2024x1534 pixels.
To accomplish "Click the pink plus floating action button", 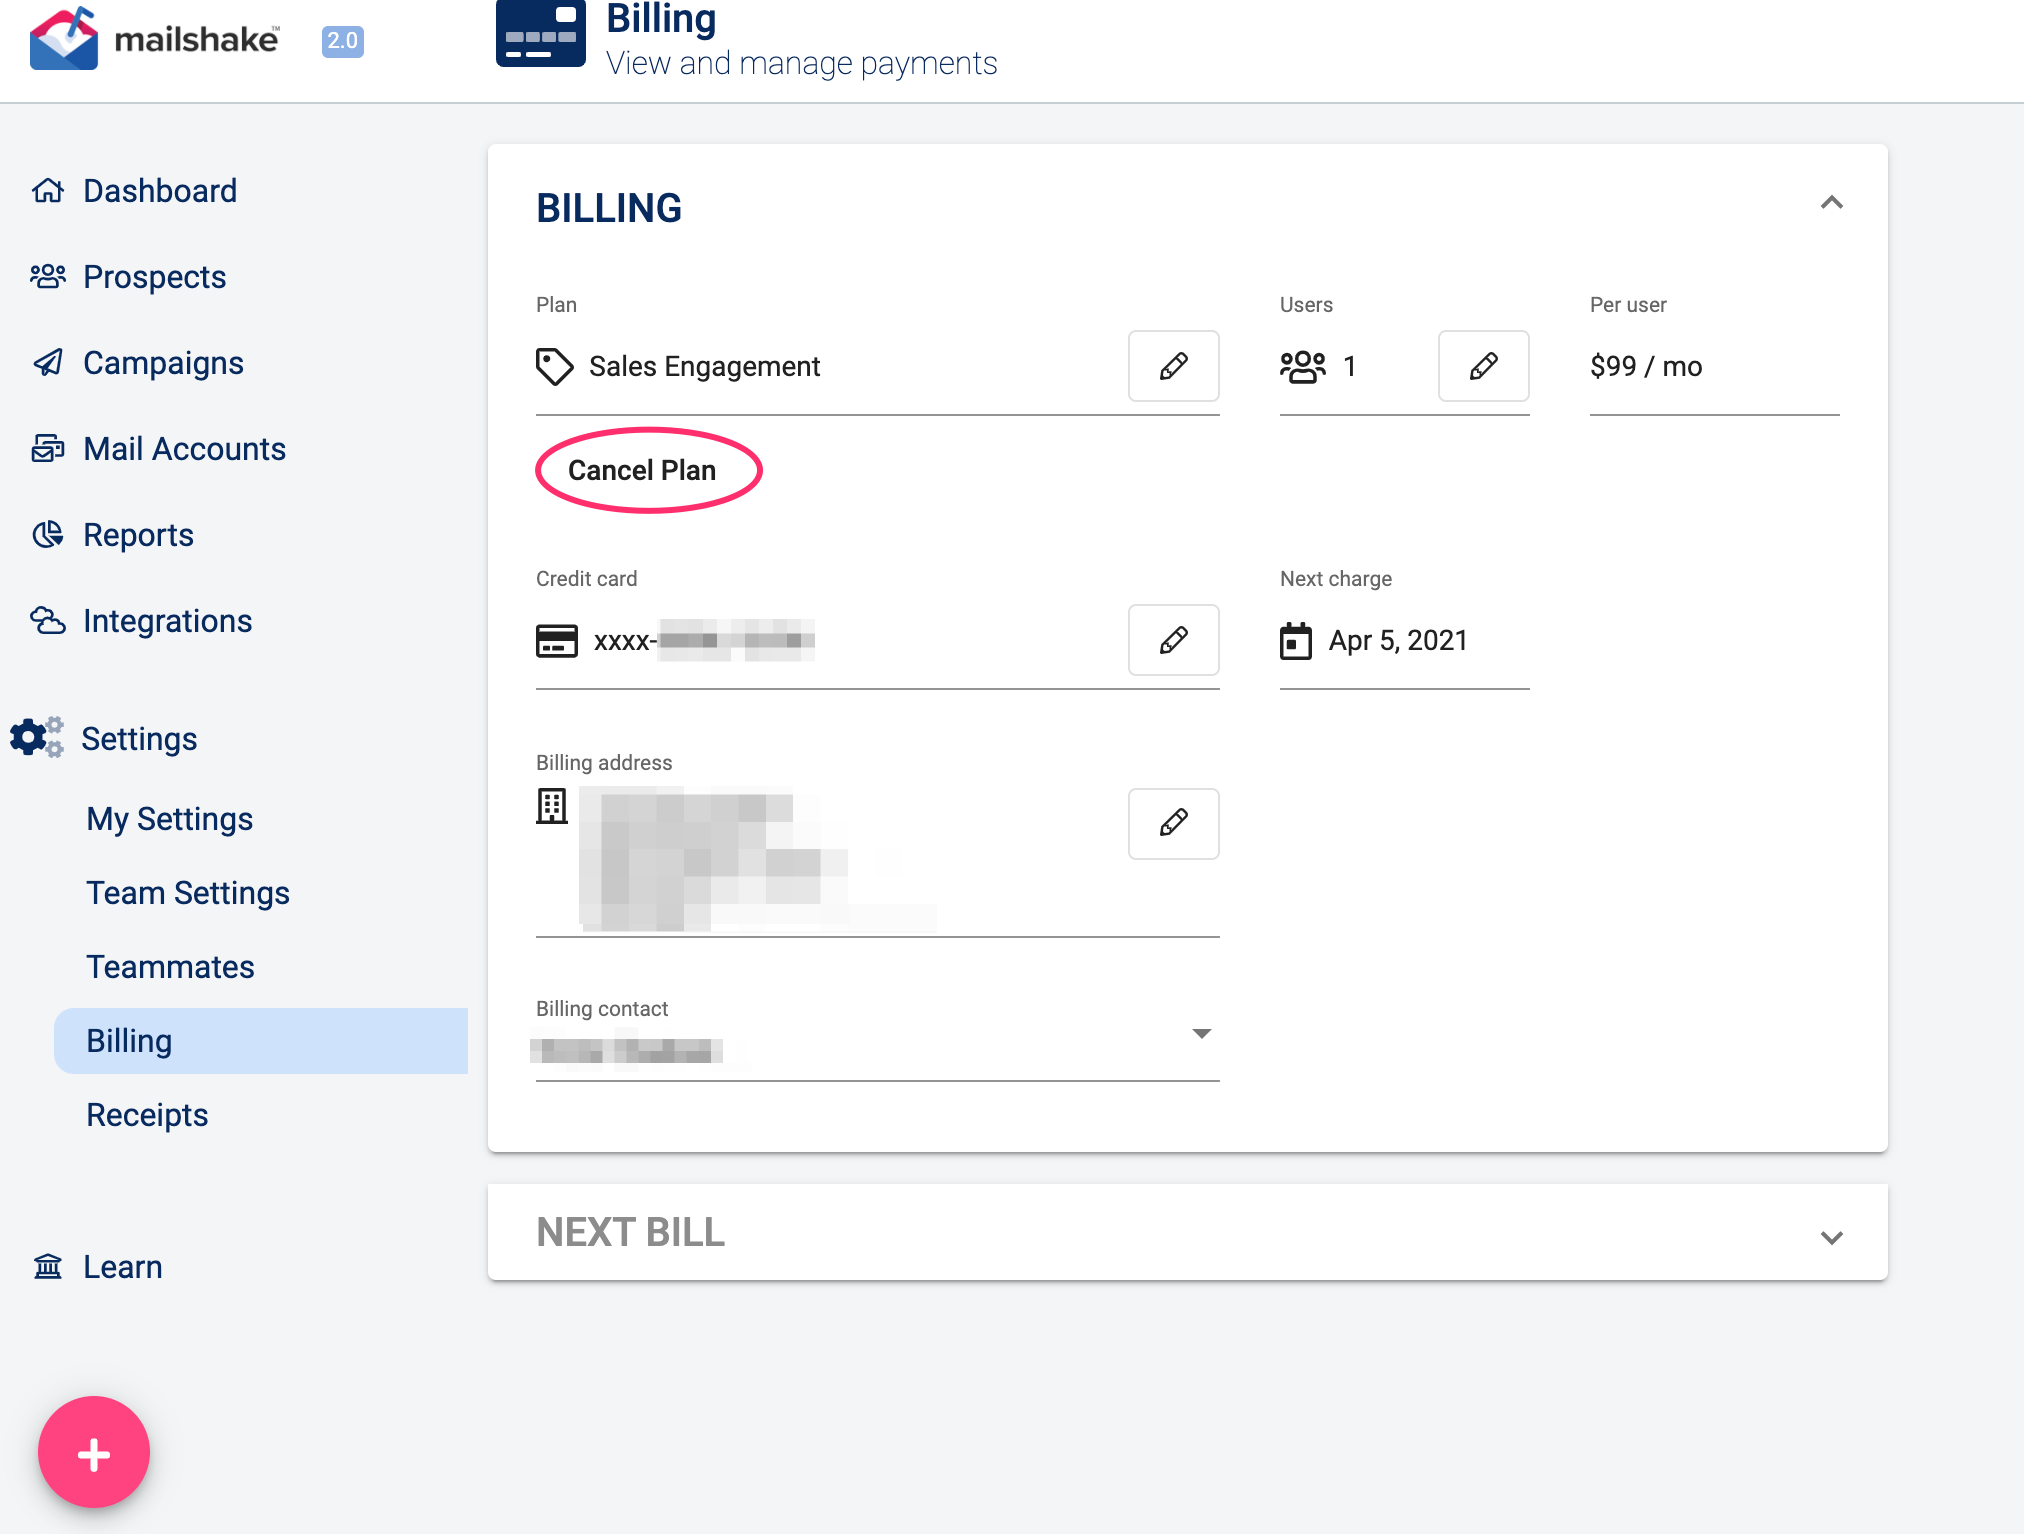I will point(94,1452).
